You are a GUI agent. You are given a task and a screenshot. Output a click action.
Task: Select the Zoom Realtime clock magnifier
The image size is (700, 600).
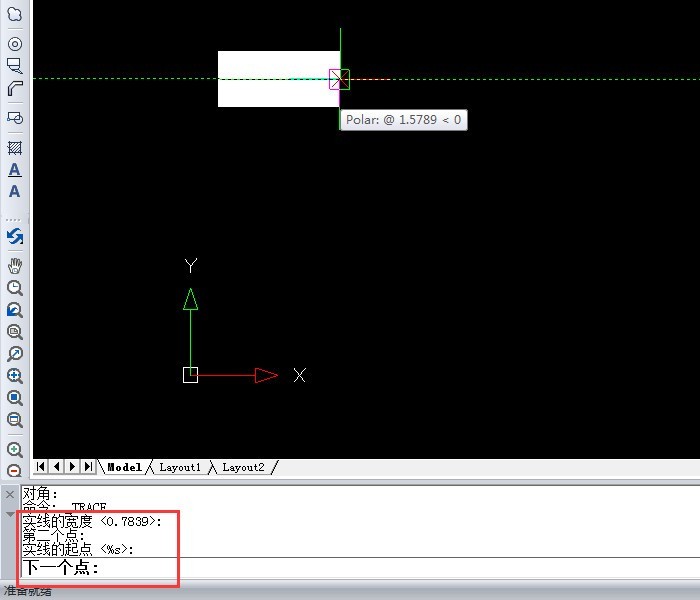pyautogui.click(x=14, y=288)
